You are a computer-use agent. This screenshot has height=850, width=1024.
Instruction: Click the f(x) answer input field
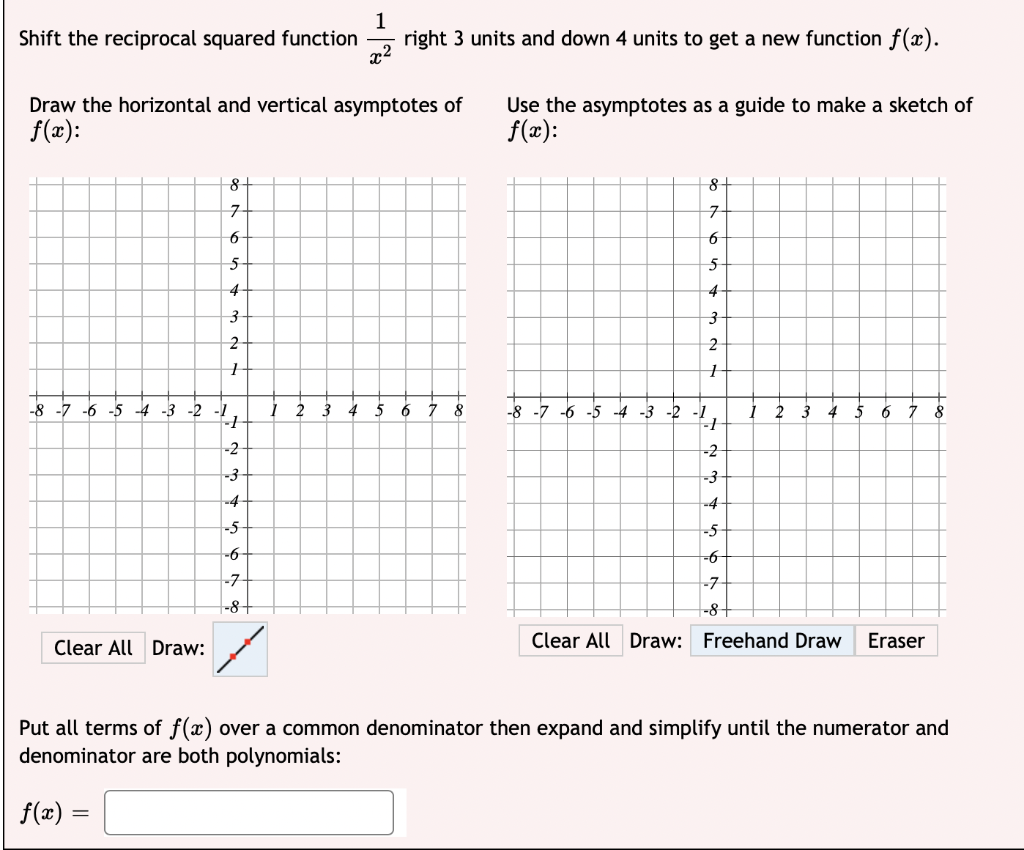[250, 813]
